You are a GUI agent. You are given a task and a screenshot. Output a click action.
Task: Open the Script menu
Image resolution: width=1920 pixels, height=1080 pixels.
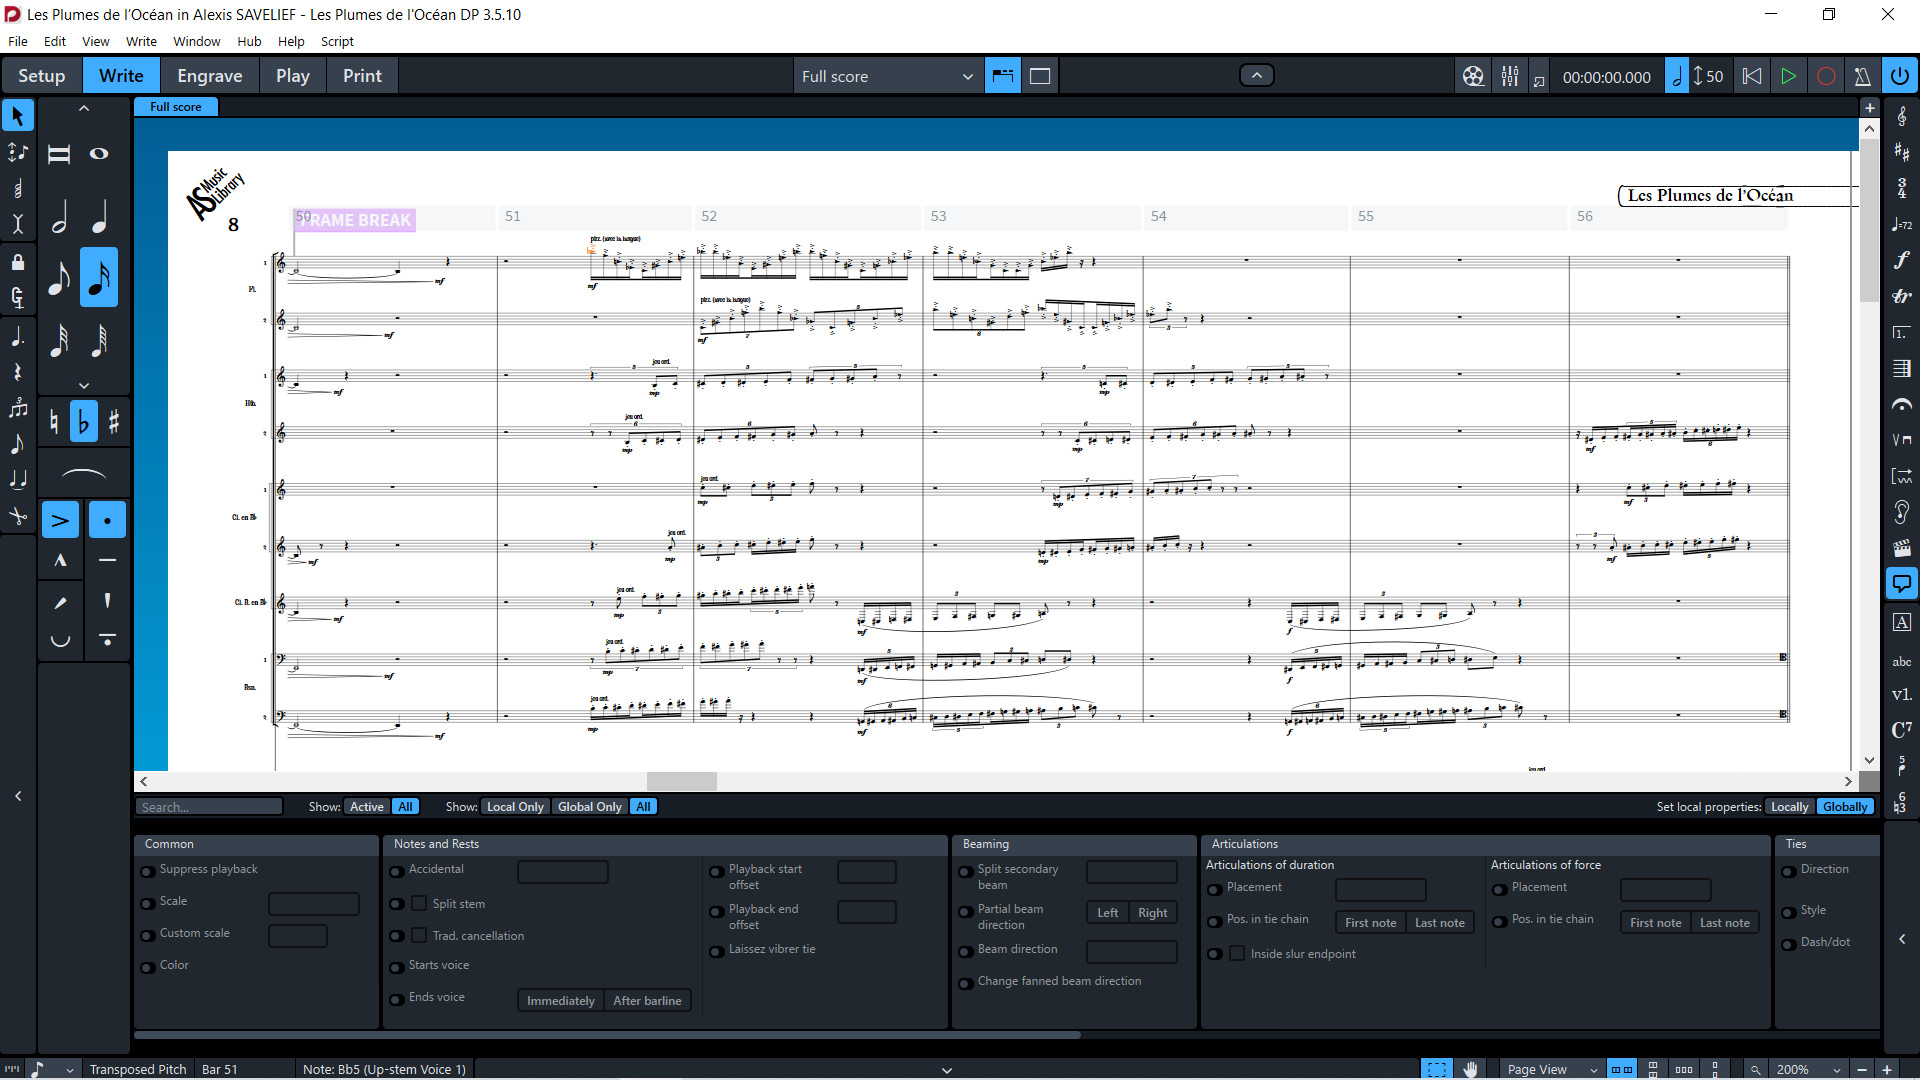point(337,41)
